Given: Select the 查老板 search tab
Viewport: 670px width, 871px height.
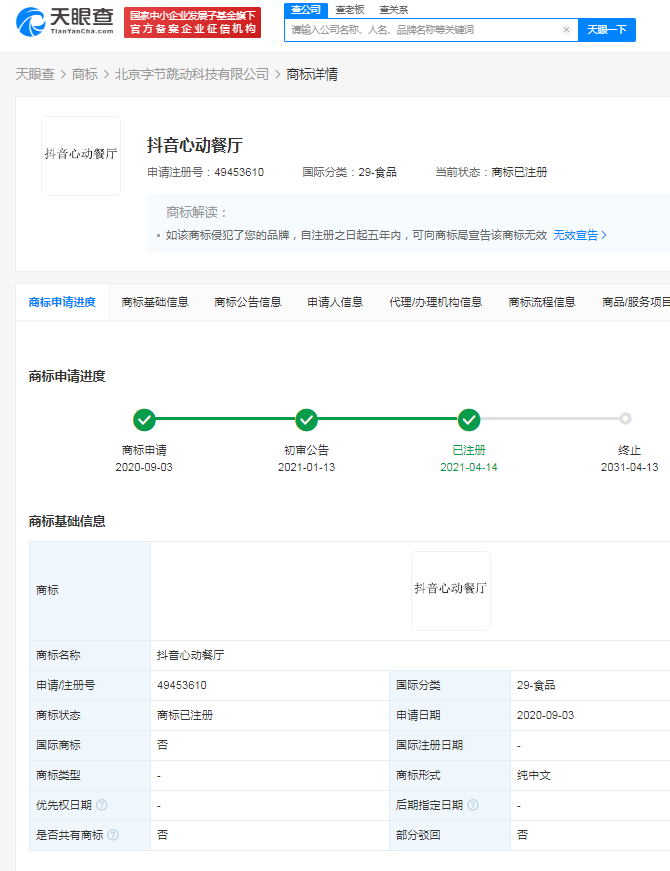Looking at the screenshot, I should click(350, 9).
